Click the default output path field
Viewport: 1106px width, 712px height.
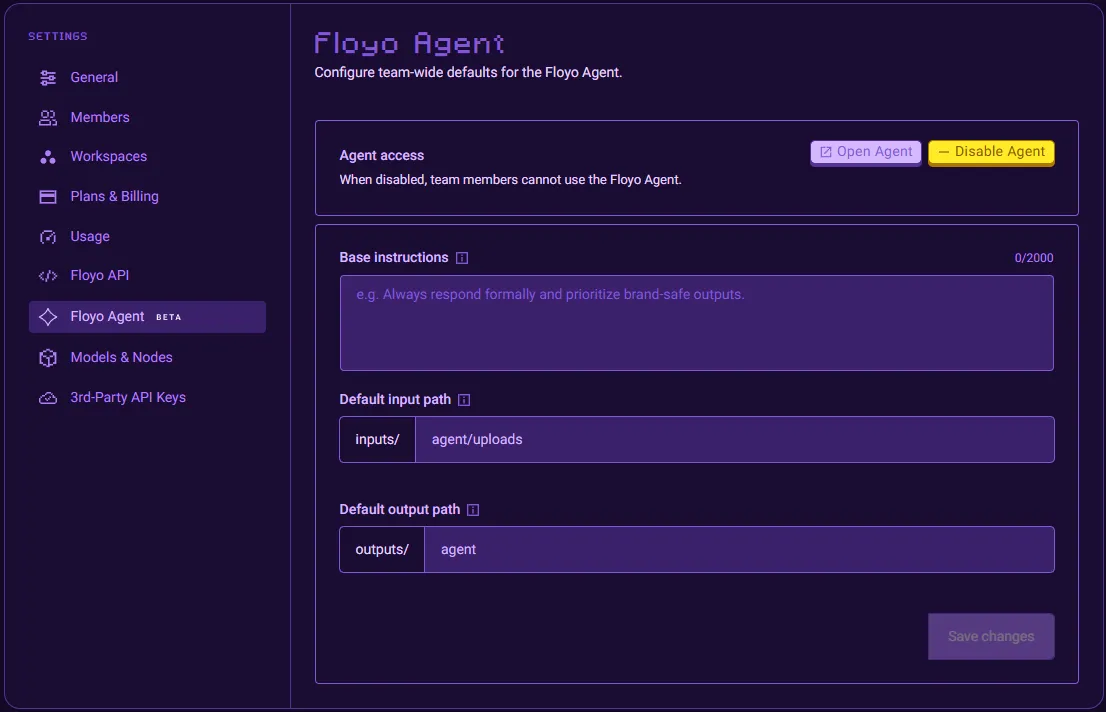pos(739,550)
